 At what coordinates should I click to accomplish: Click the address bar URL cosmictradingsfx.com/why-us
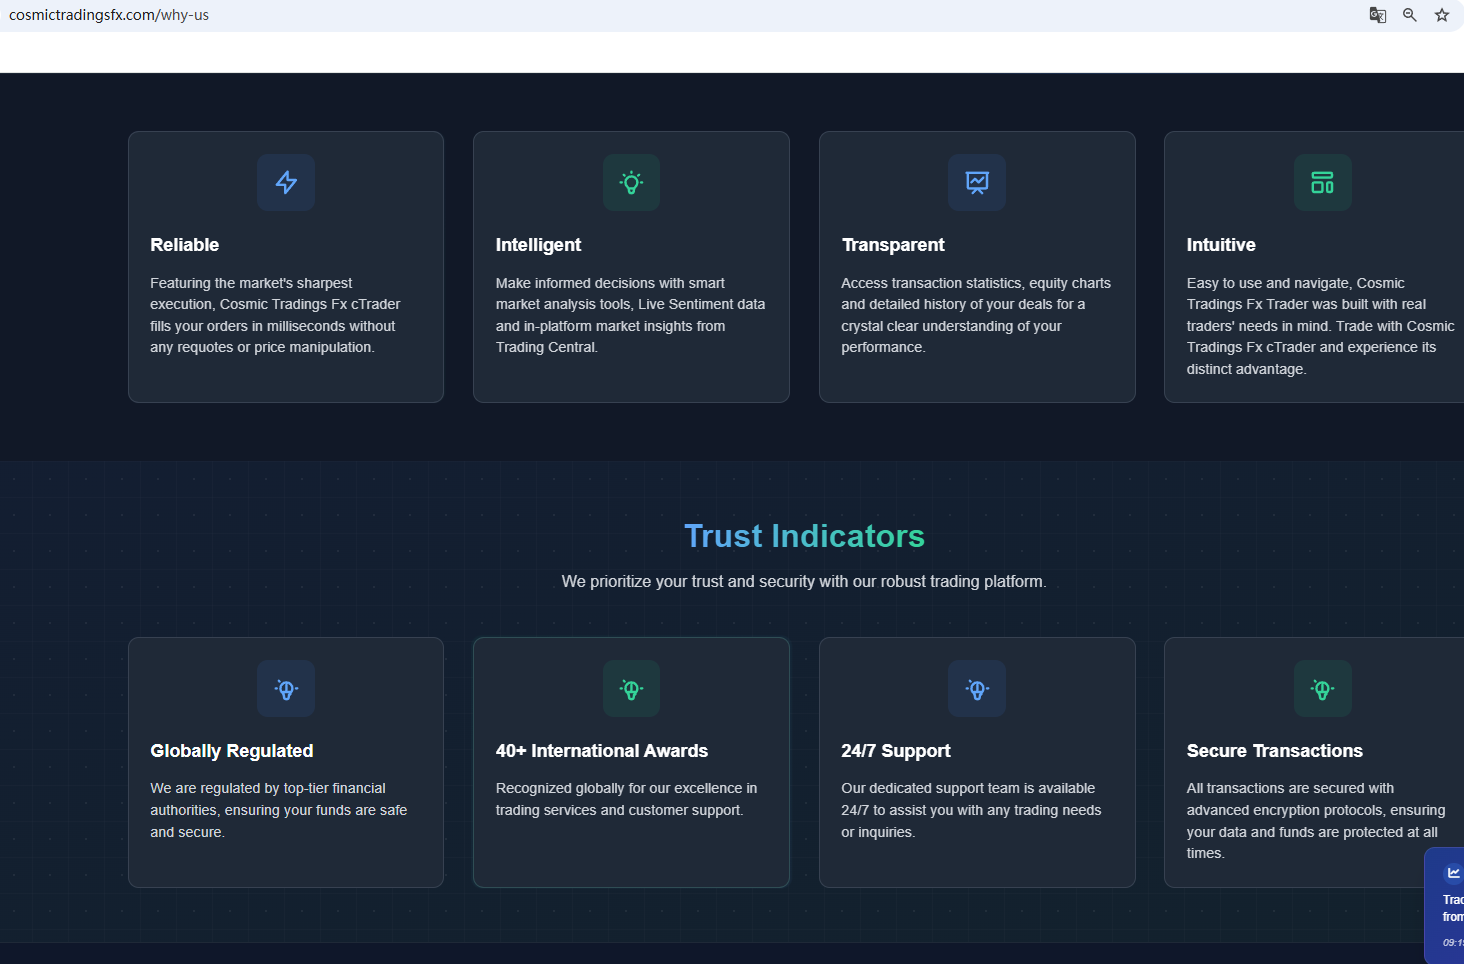(109, 15)
